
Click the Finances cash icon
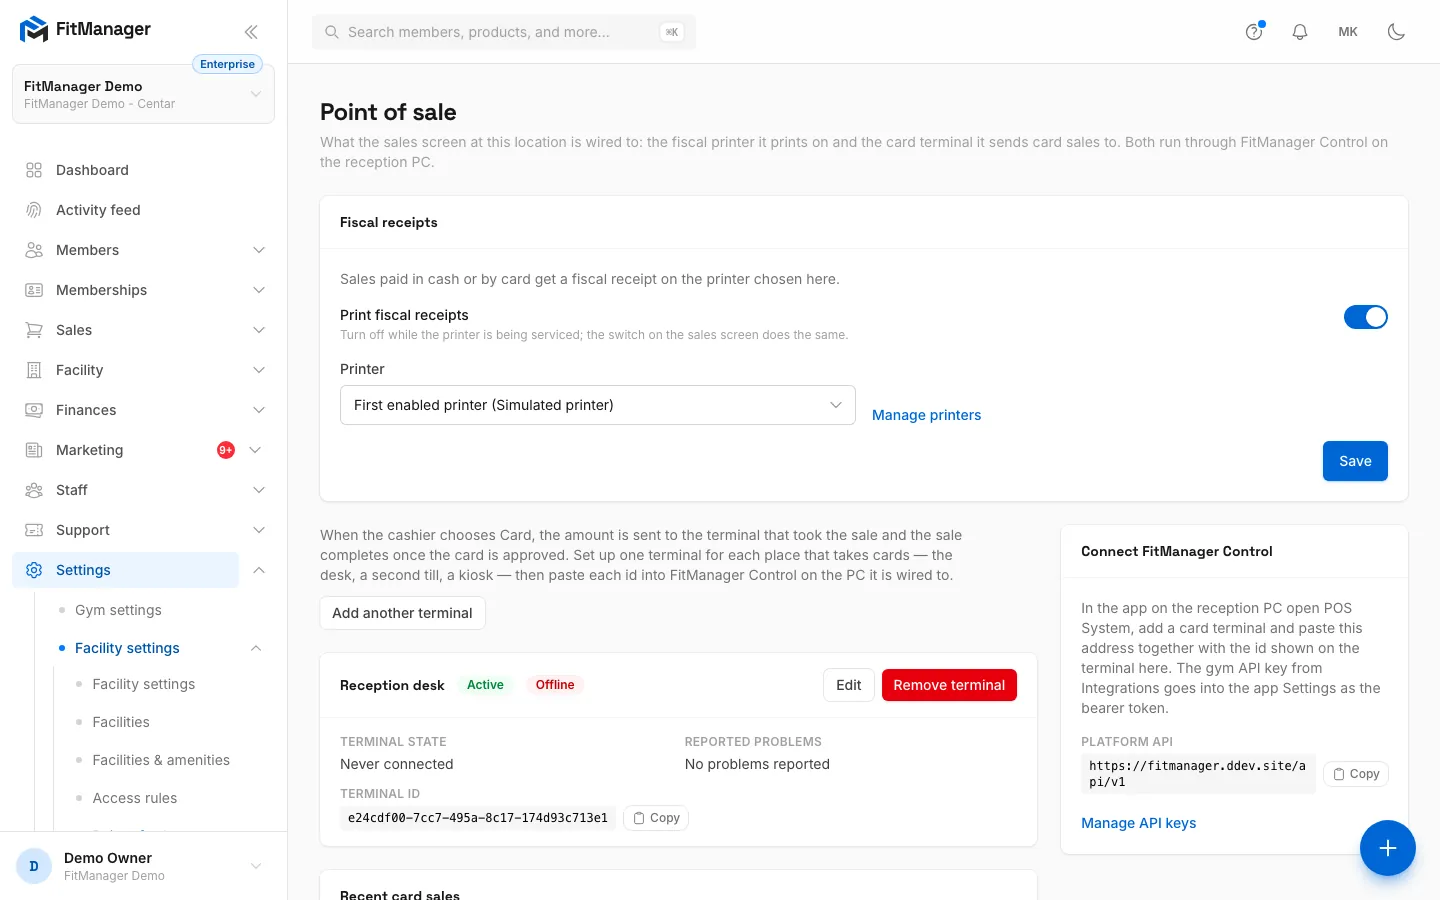pos(34,410)
